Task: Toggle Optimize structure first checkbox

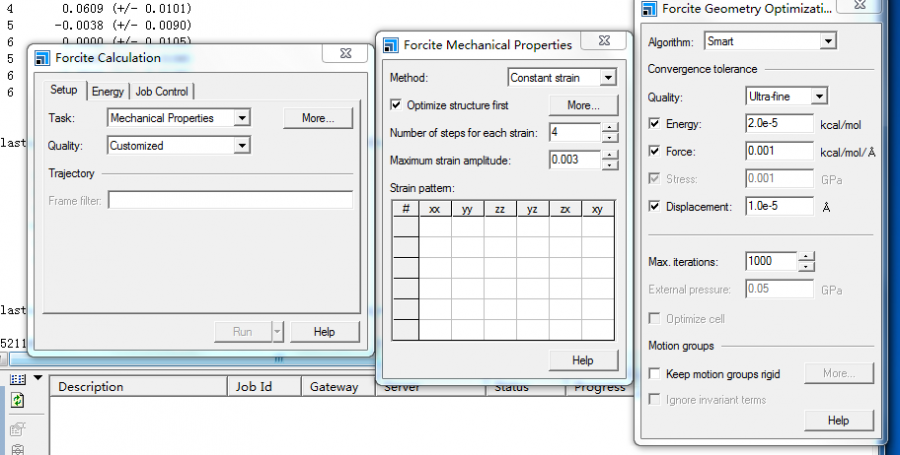Action: (395, 105)
